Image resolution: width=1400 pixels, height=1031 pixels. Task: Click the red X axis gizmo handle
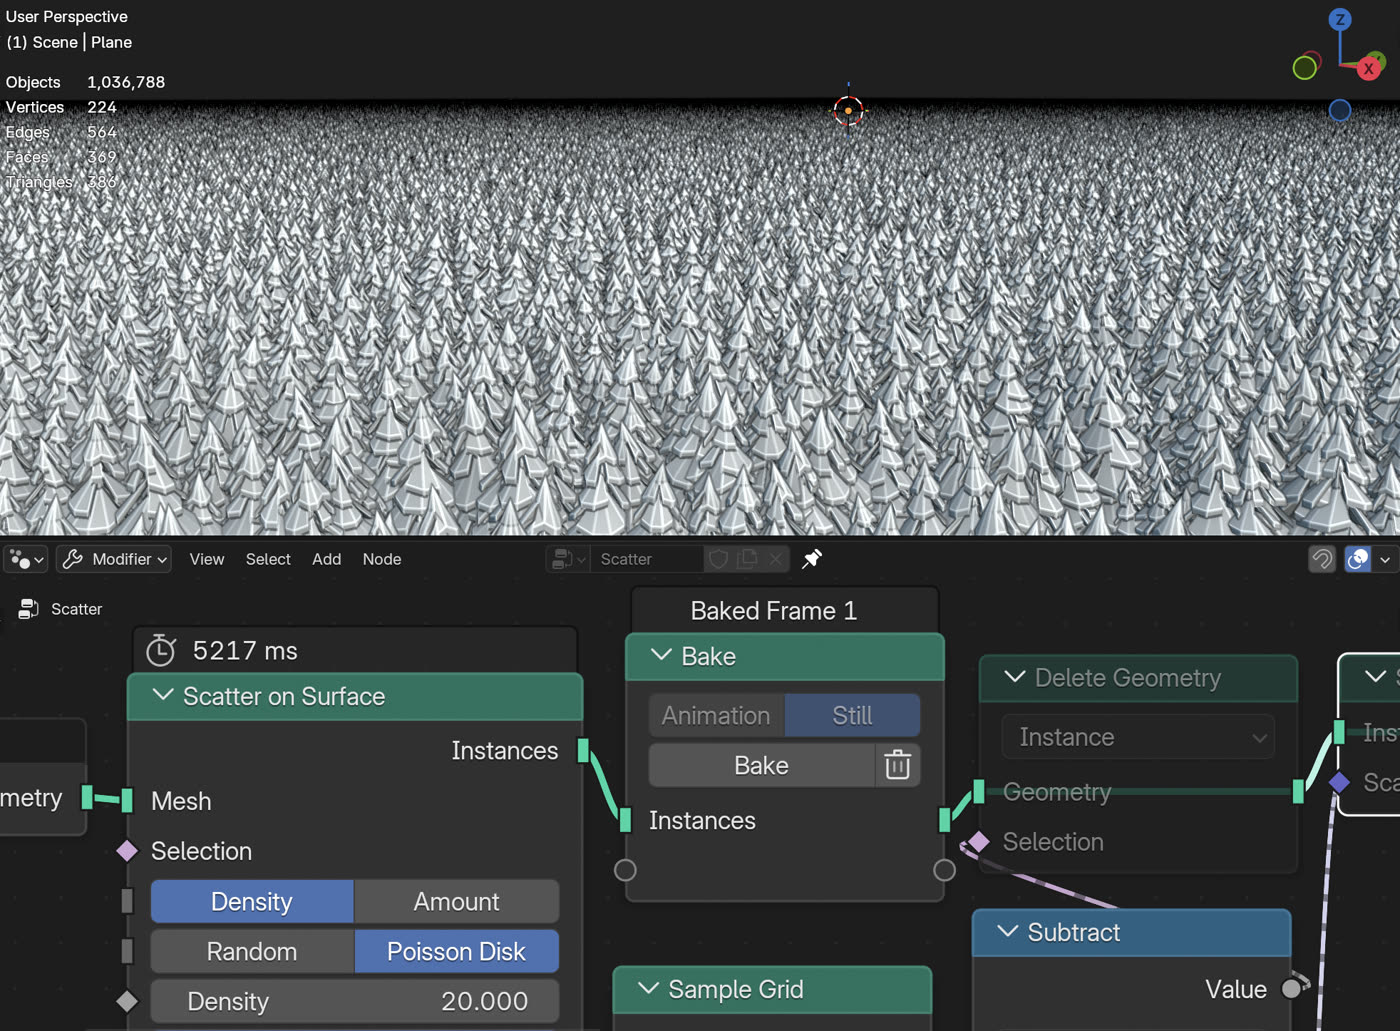pos(1369,68)
